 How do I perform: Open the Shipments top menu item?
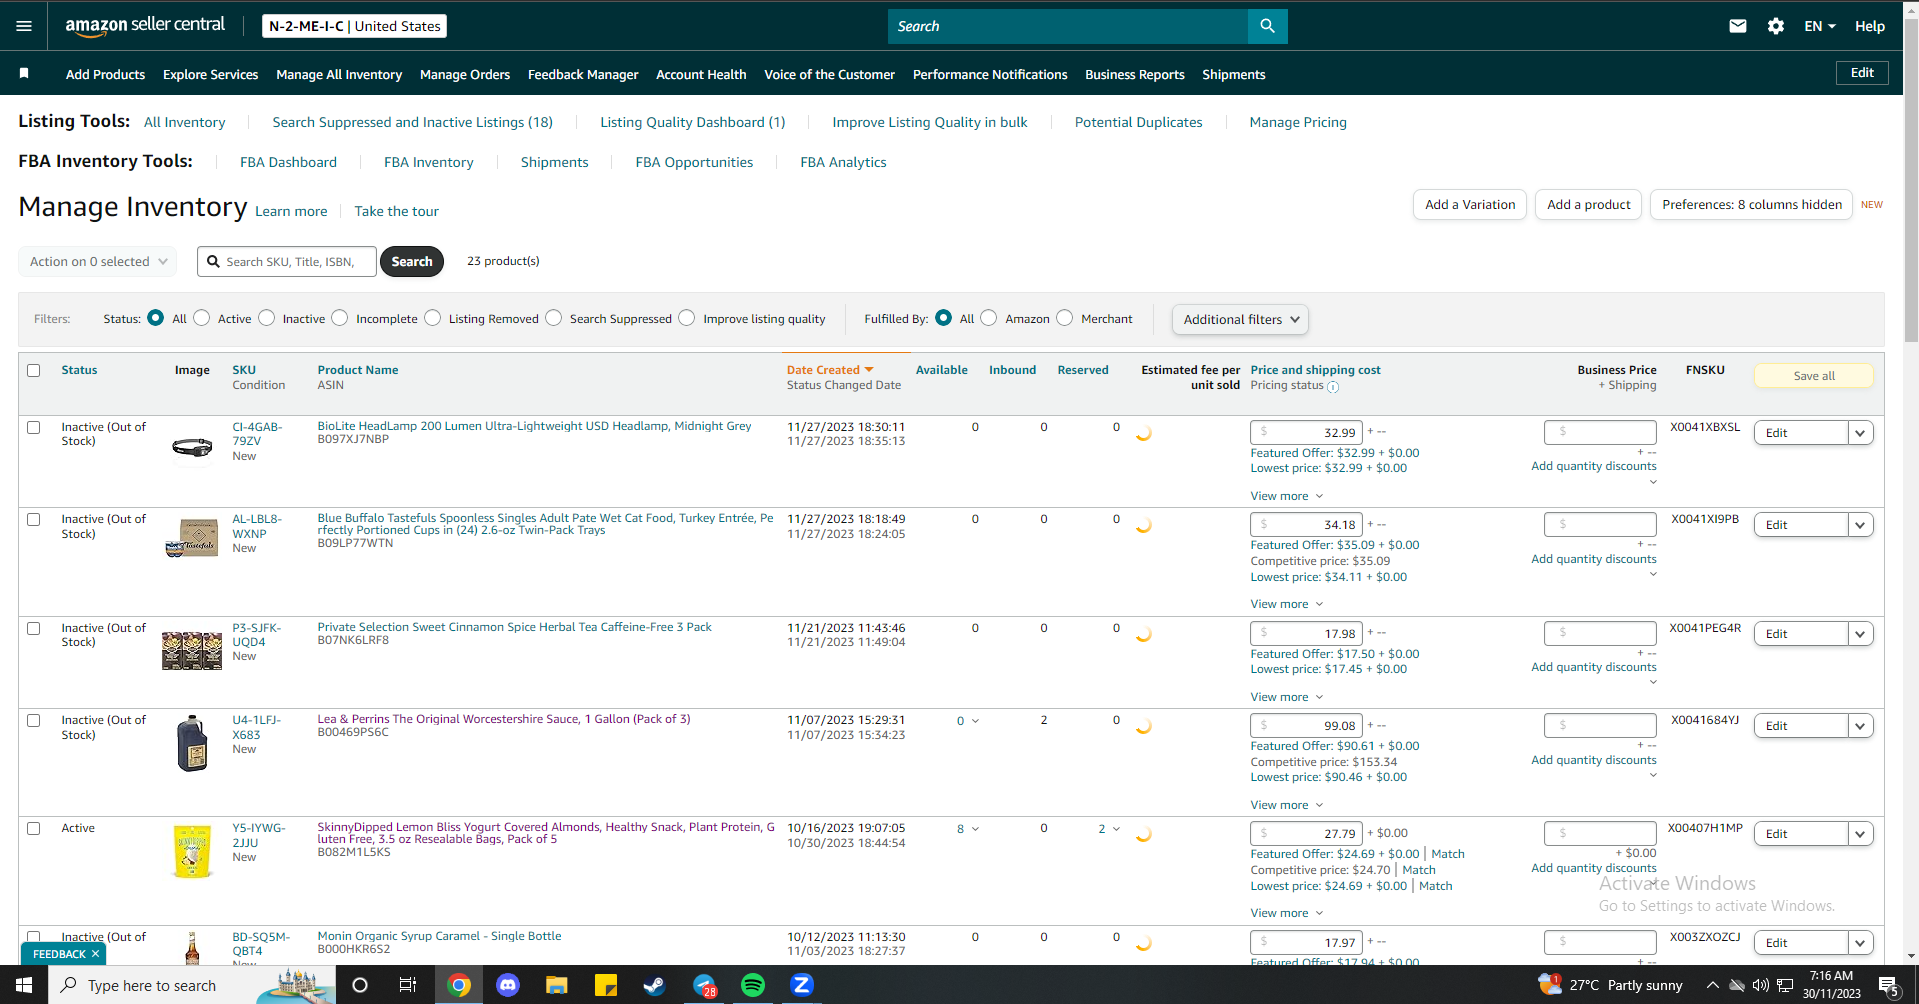[x=1234, y=74]
